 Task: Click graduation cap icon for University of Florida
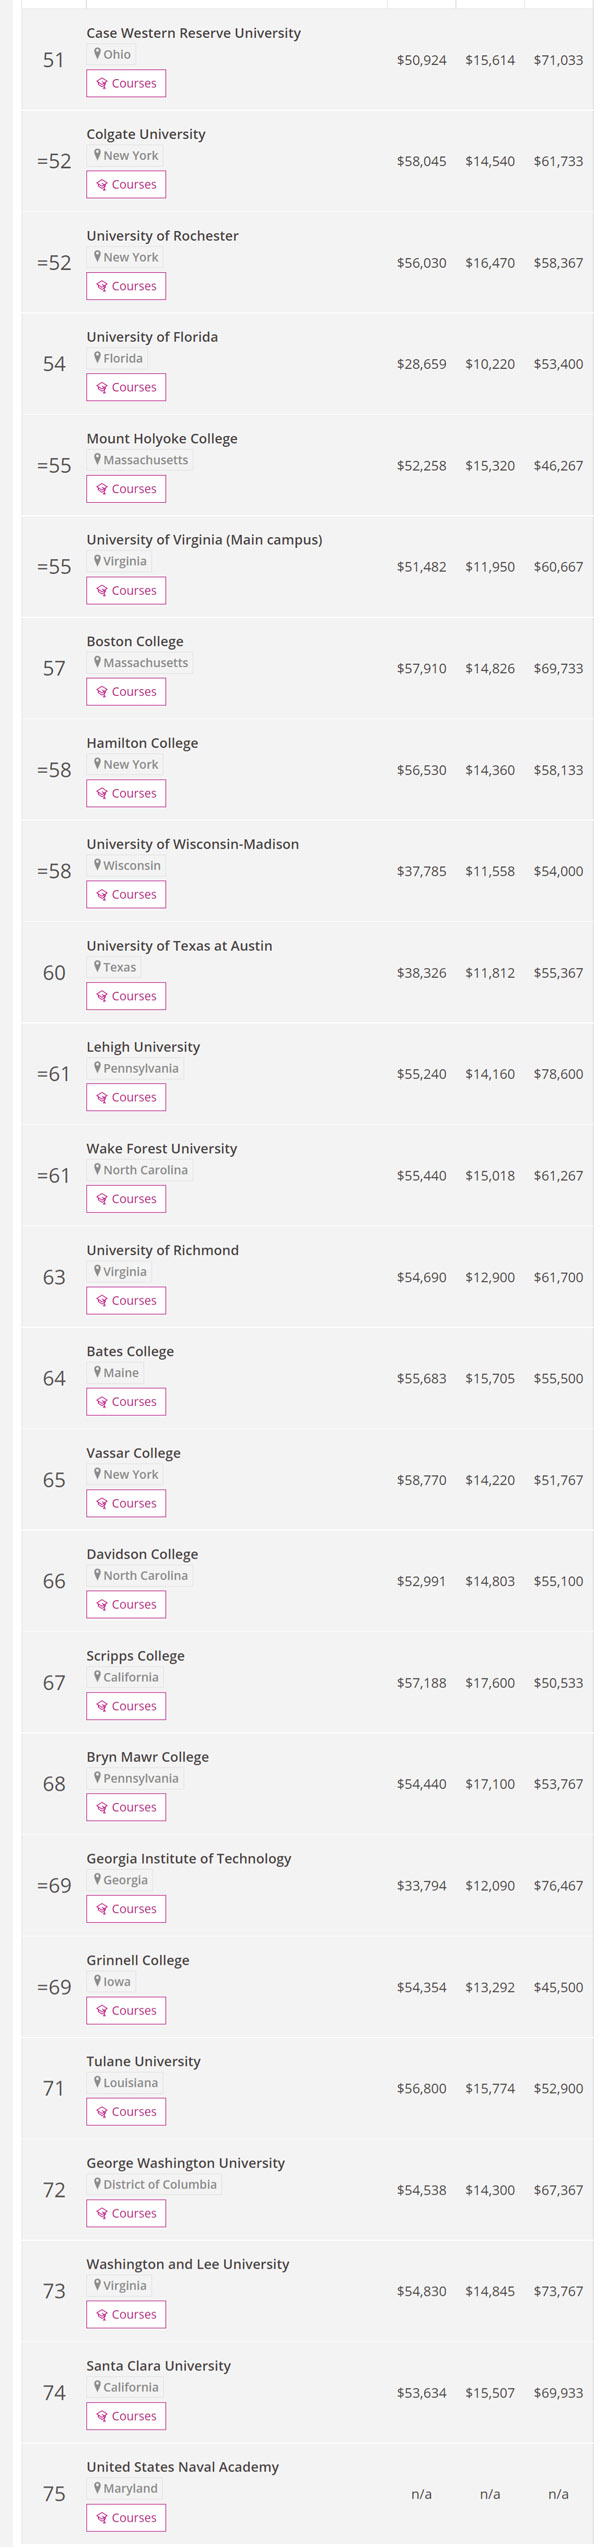click(x=102, y=388)
